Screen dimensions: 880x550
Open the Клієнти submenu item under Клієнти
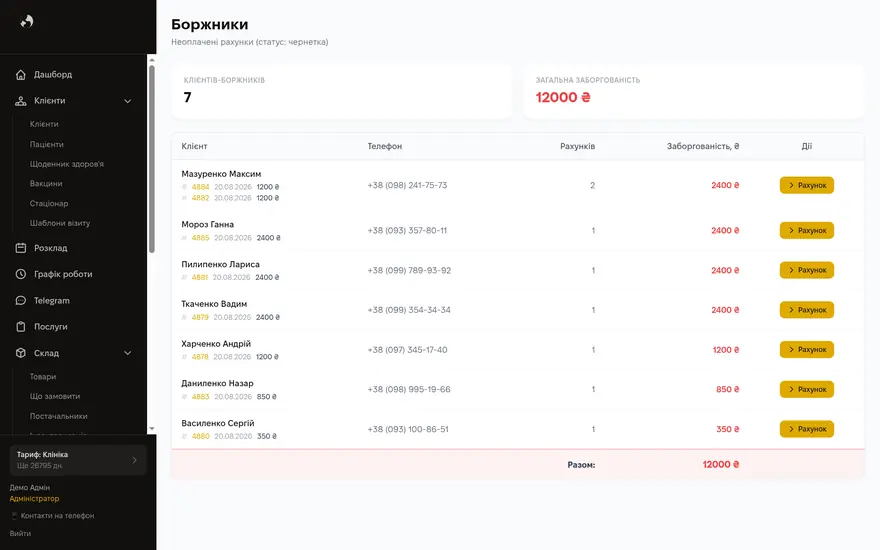pyautogui.click(x=44, y=124)
